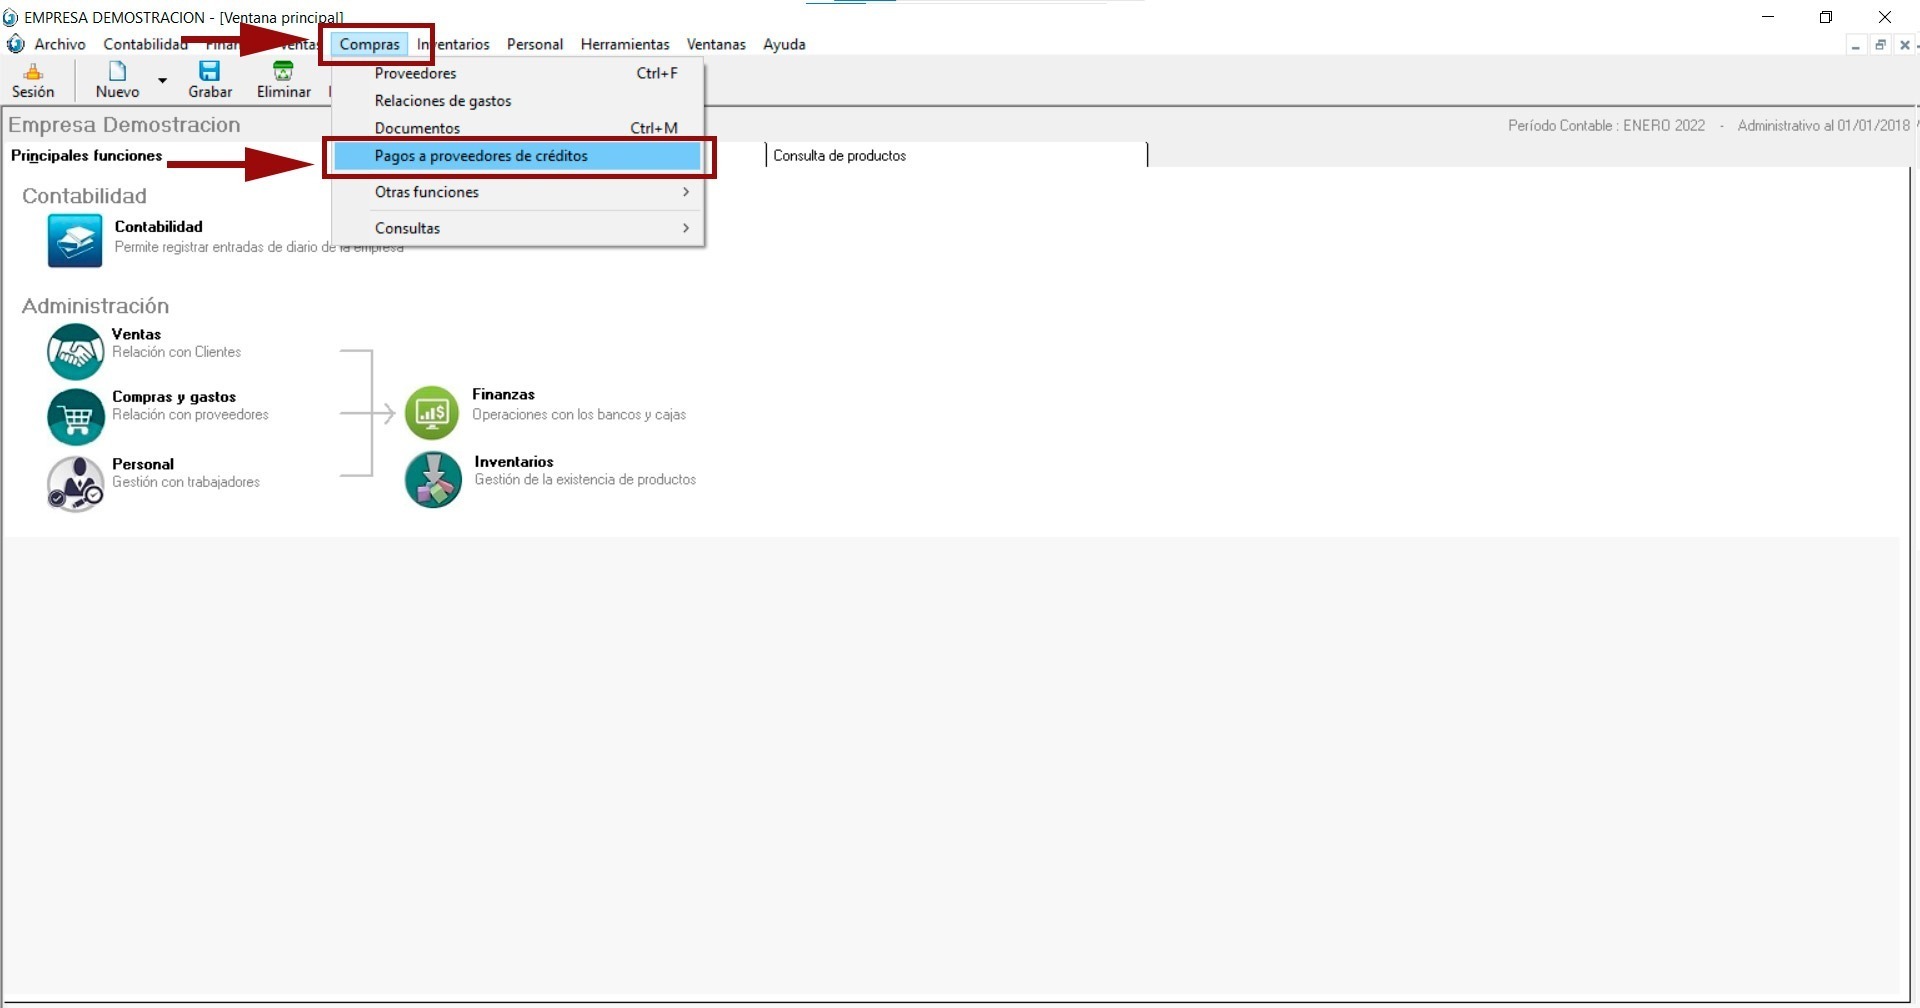Click the Nuevo document icon
The height and width of the screenshot is (1008, 1920).
click(x=117, y=72)
